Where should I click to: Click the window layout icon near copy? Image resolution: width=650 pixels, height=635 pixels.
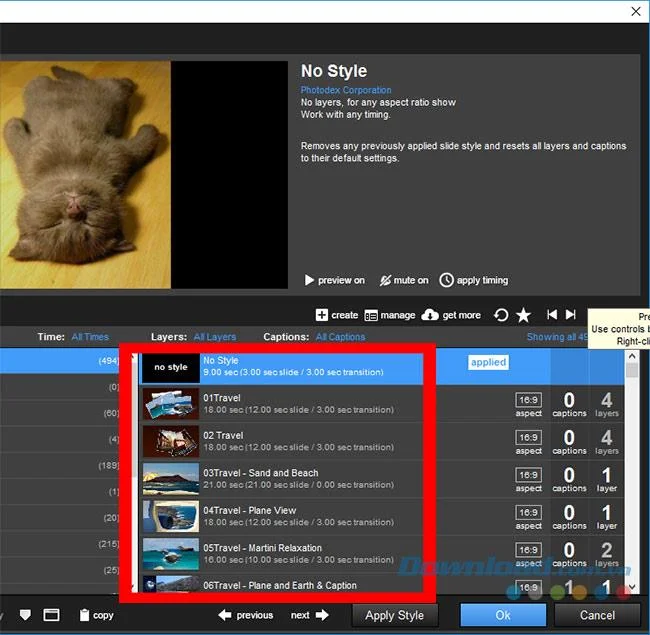point(51,615)
